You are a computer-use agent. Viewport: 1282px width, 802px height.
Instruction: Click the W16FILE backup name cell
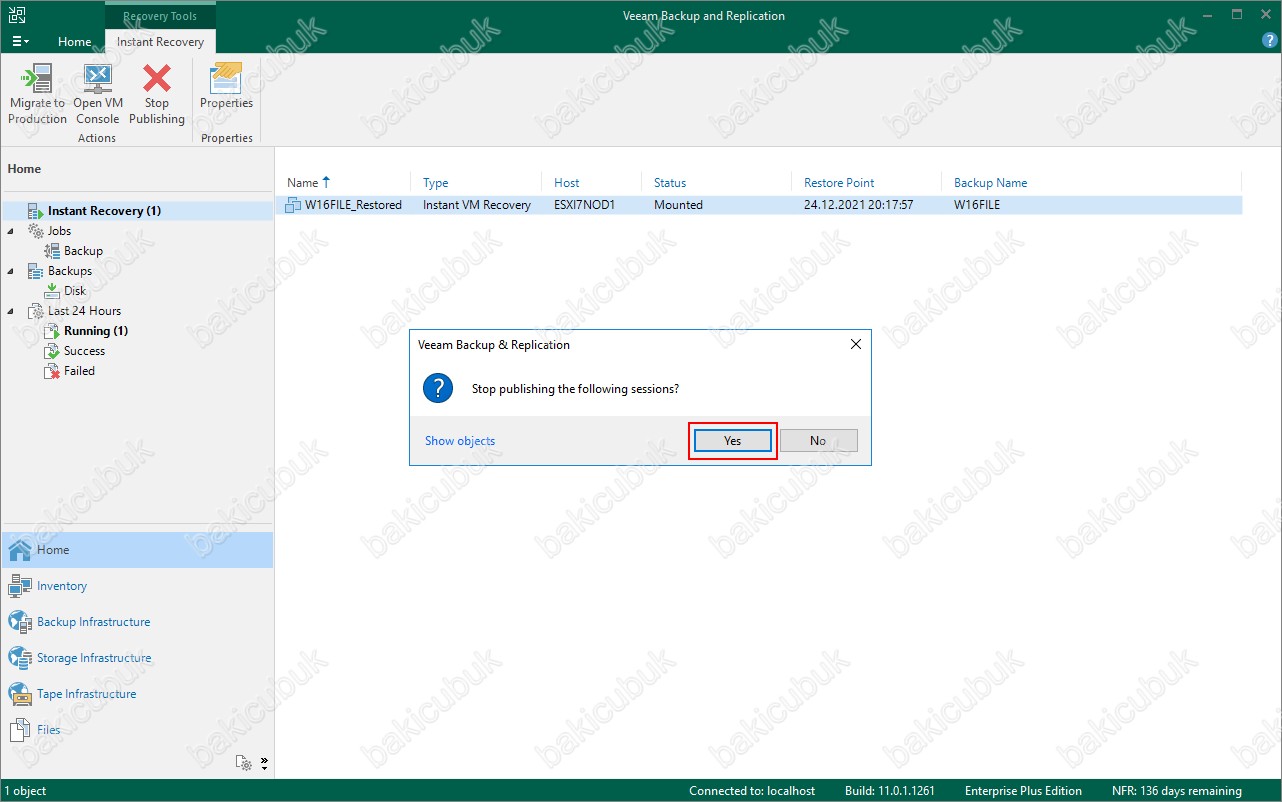point(977,205)
